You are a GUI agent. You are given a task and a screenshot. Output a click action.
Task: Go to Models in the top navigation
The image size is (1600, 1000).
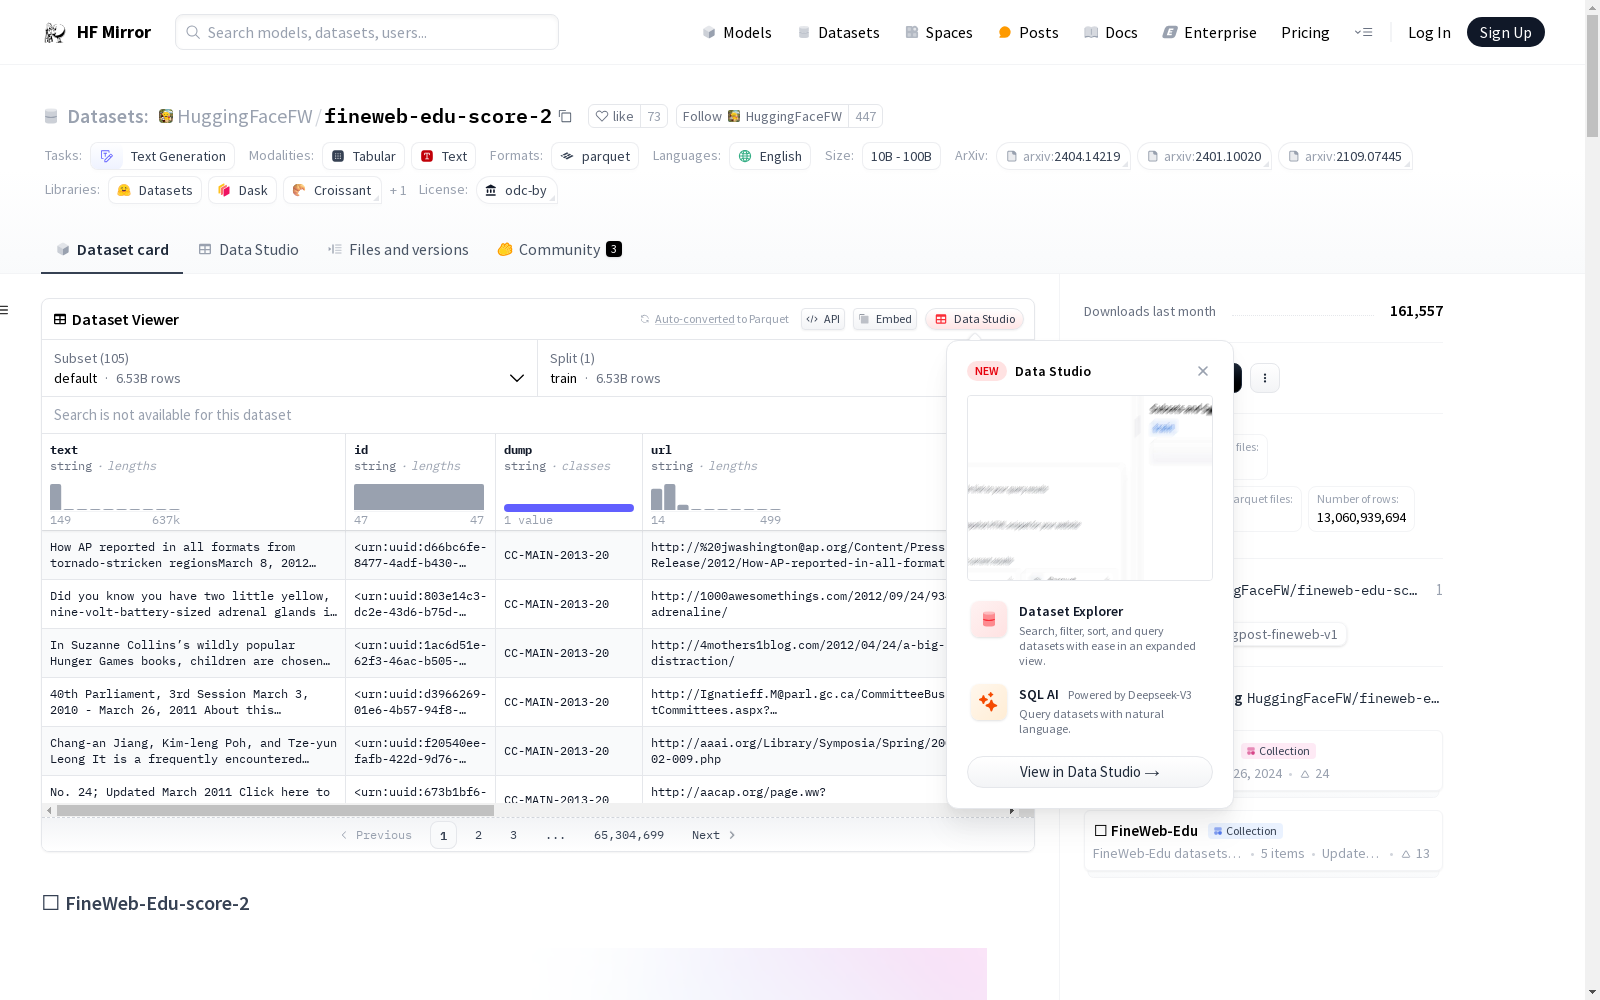[x=737, y=32]
